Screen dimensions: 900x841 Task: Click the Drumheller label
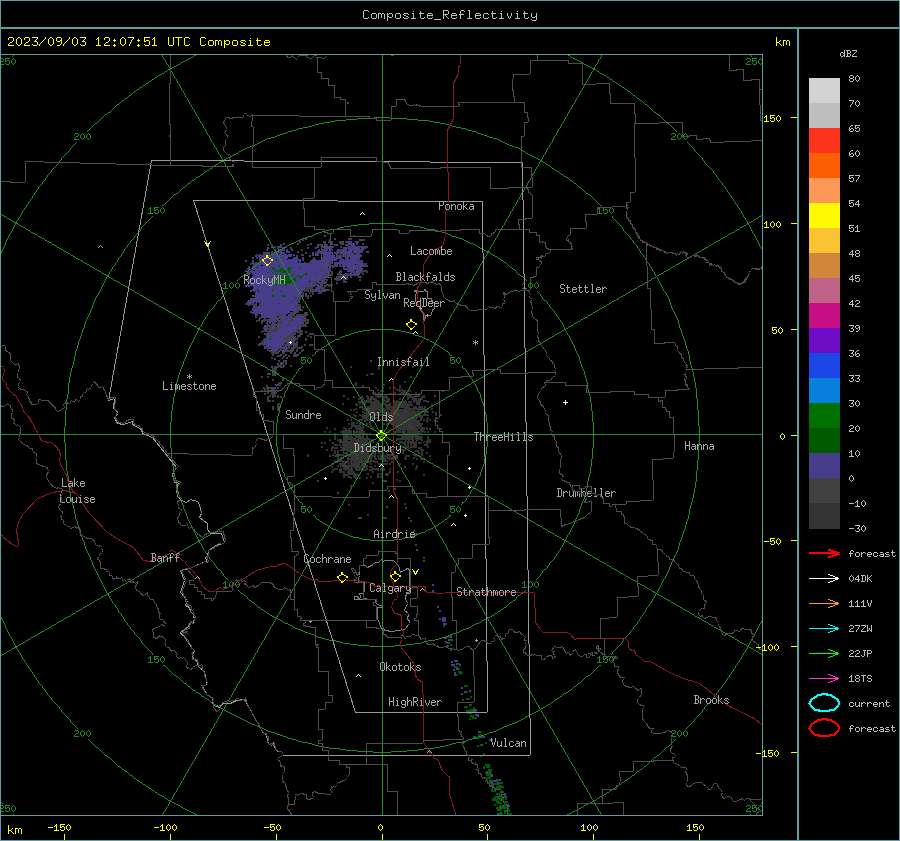(x=586, y=493)
